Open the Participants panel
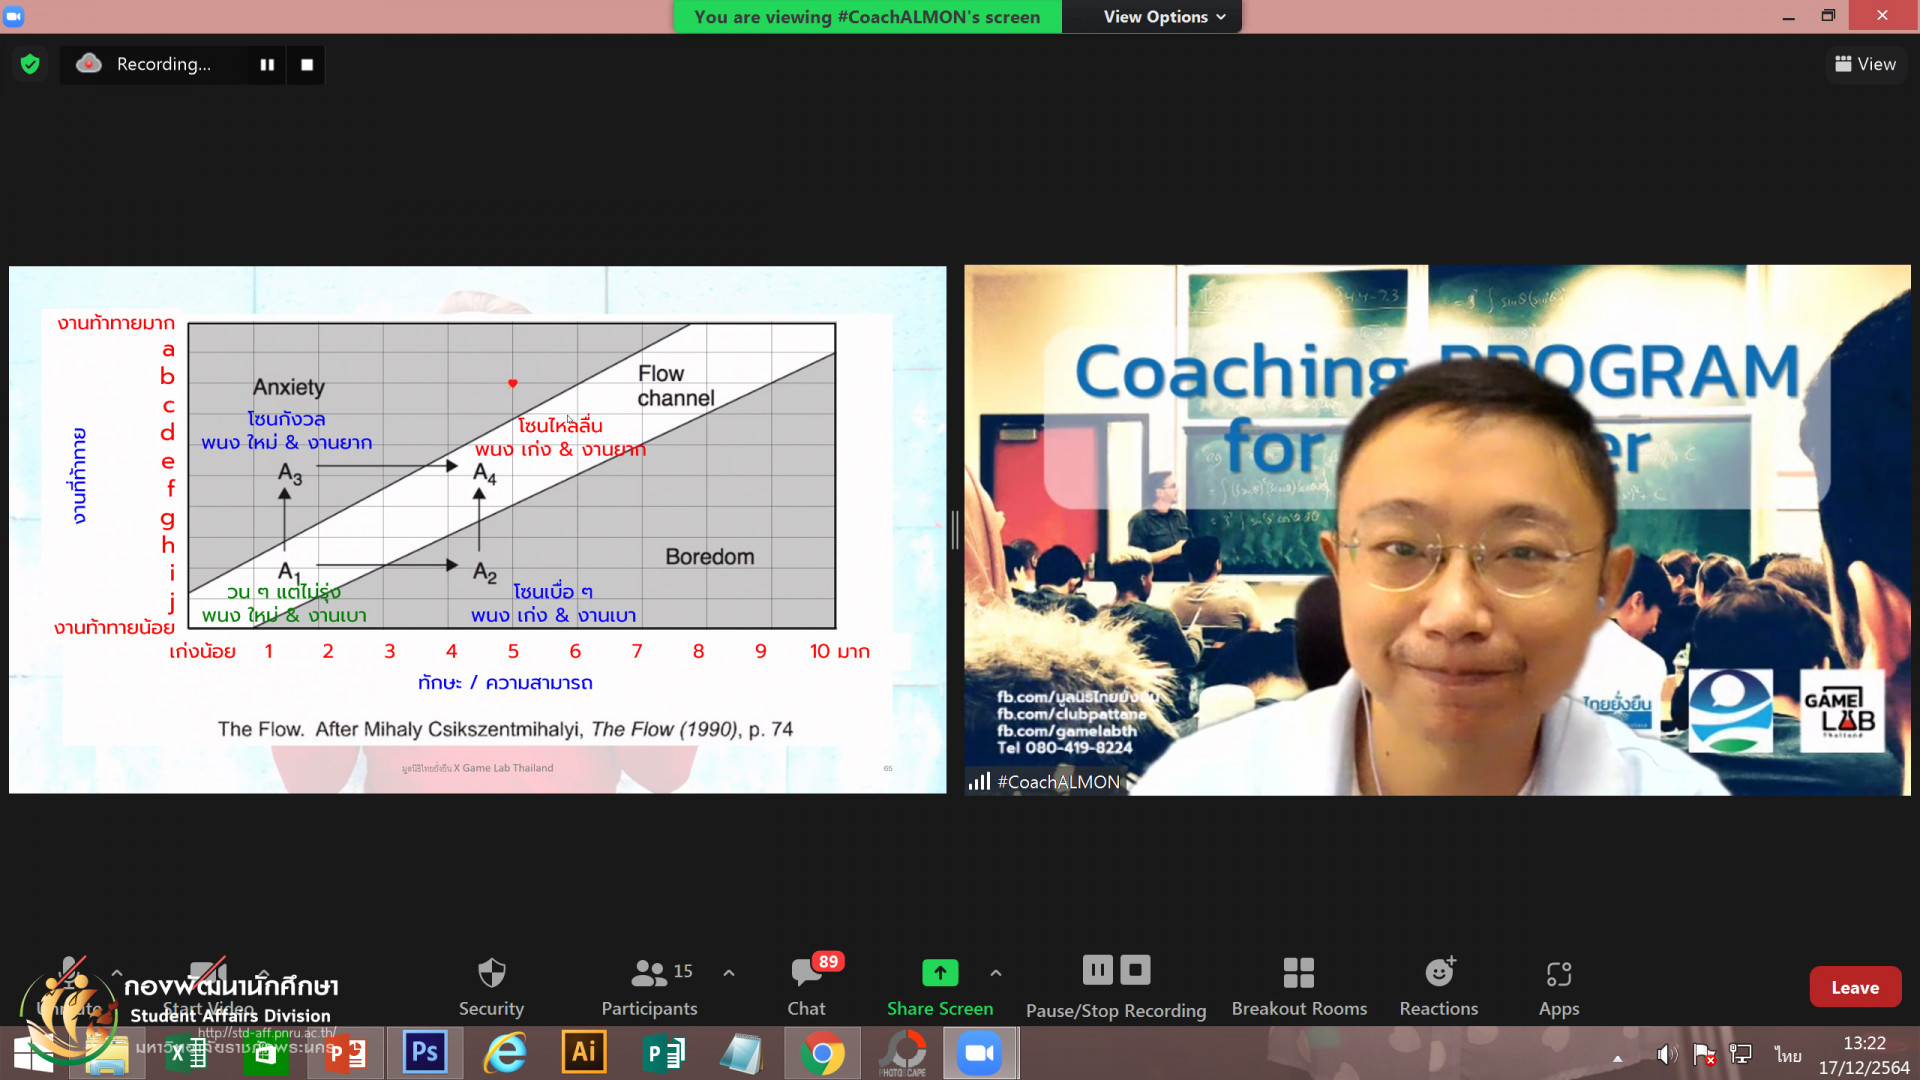The image size is (1920, 1080). tap(649, 973)
